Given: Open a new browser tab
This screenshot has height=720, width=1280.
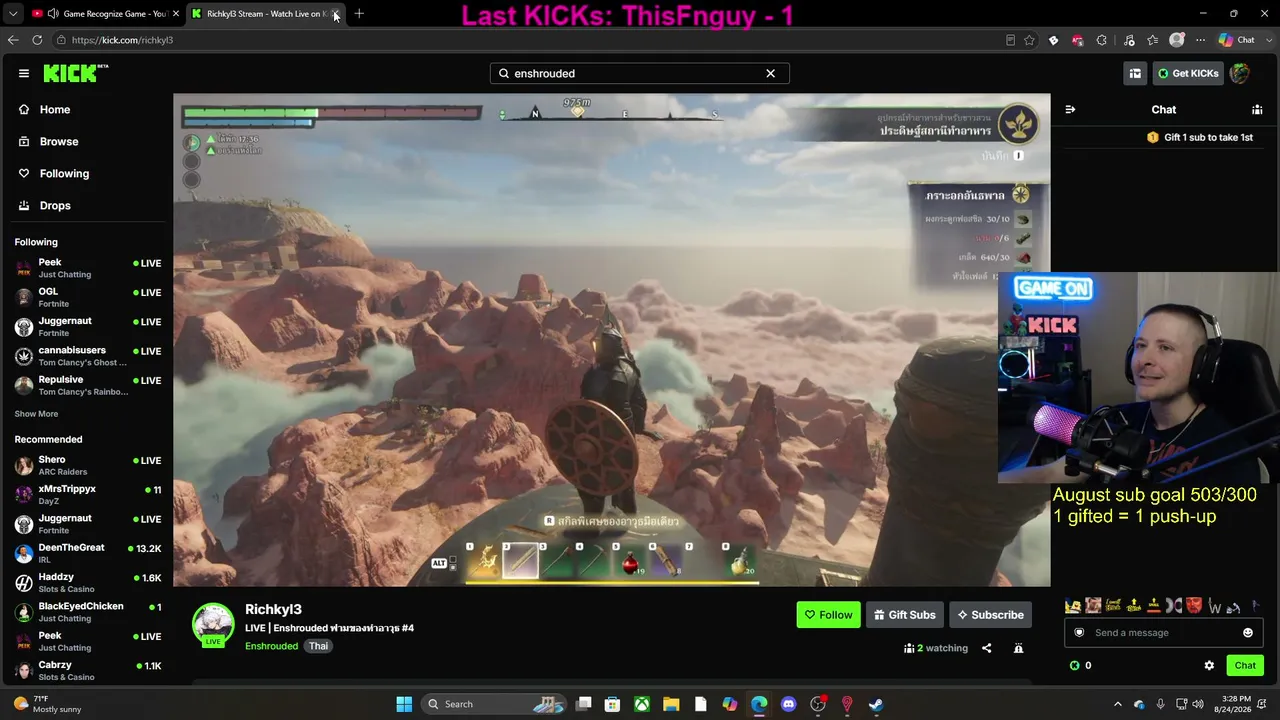Looking at the screenshot, I should pos(359,14).
